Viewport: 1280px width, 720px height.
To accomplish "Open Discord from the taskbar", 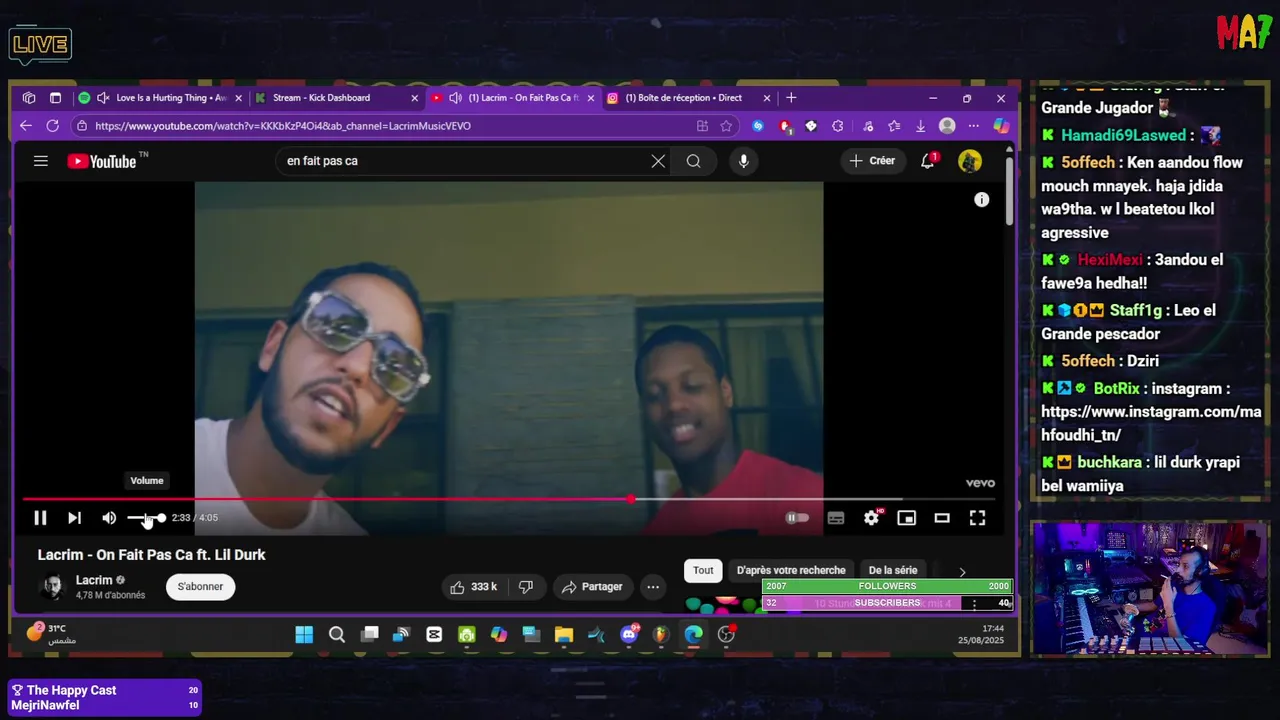I will [x=629, y=634].
